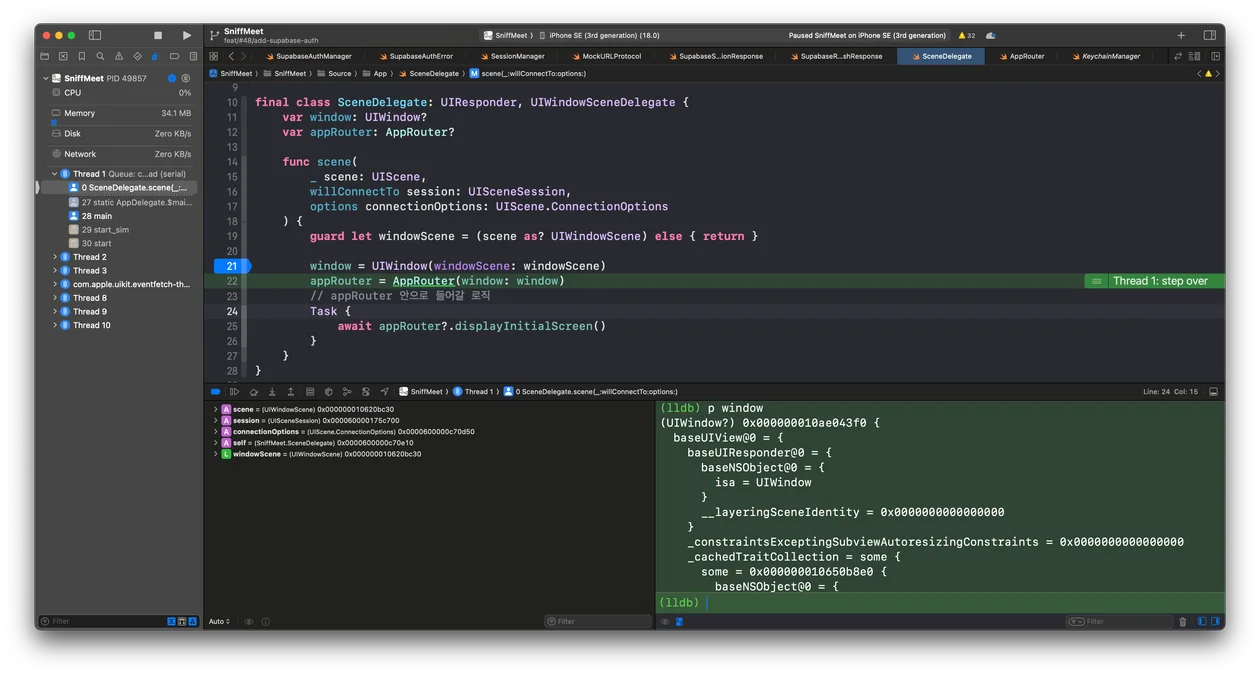Image resolution: width=1260 pixels, height=676 pixels.
Task: Click the App folder breadcrumb
Action: pyautogui.click(x=375, y=74)
